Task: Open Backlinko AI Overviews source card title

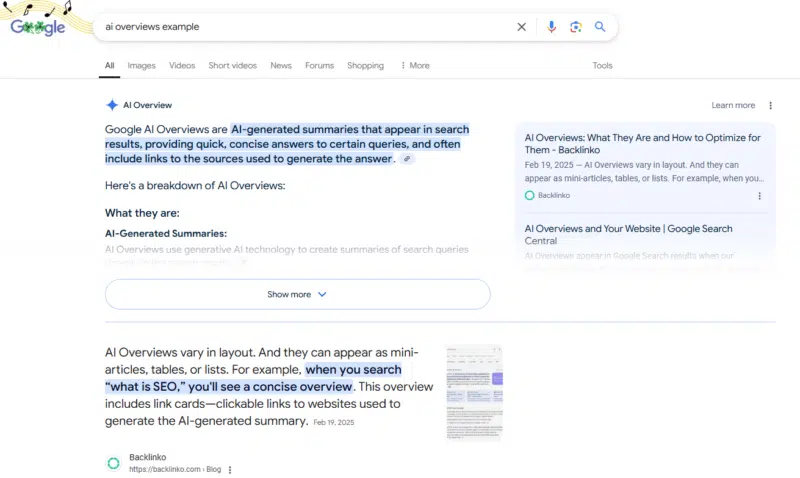Action: (x=642, y=144)
